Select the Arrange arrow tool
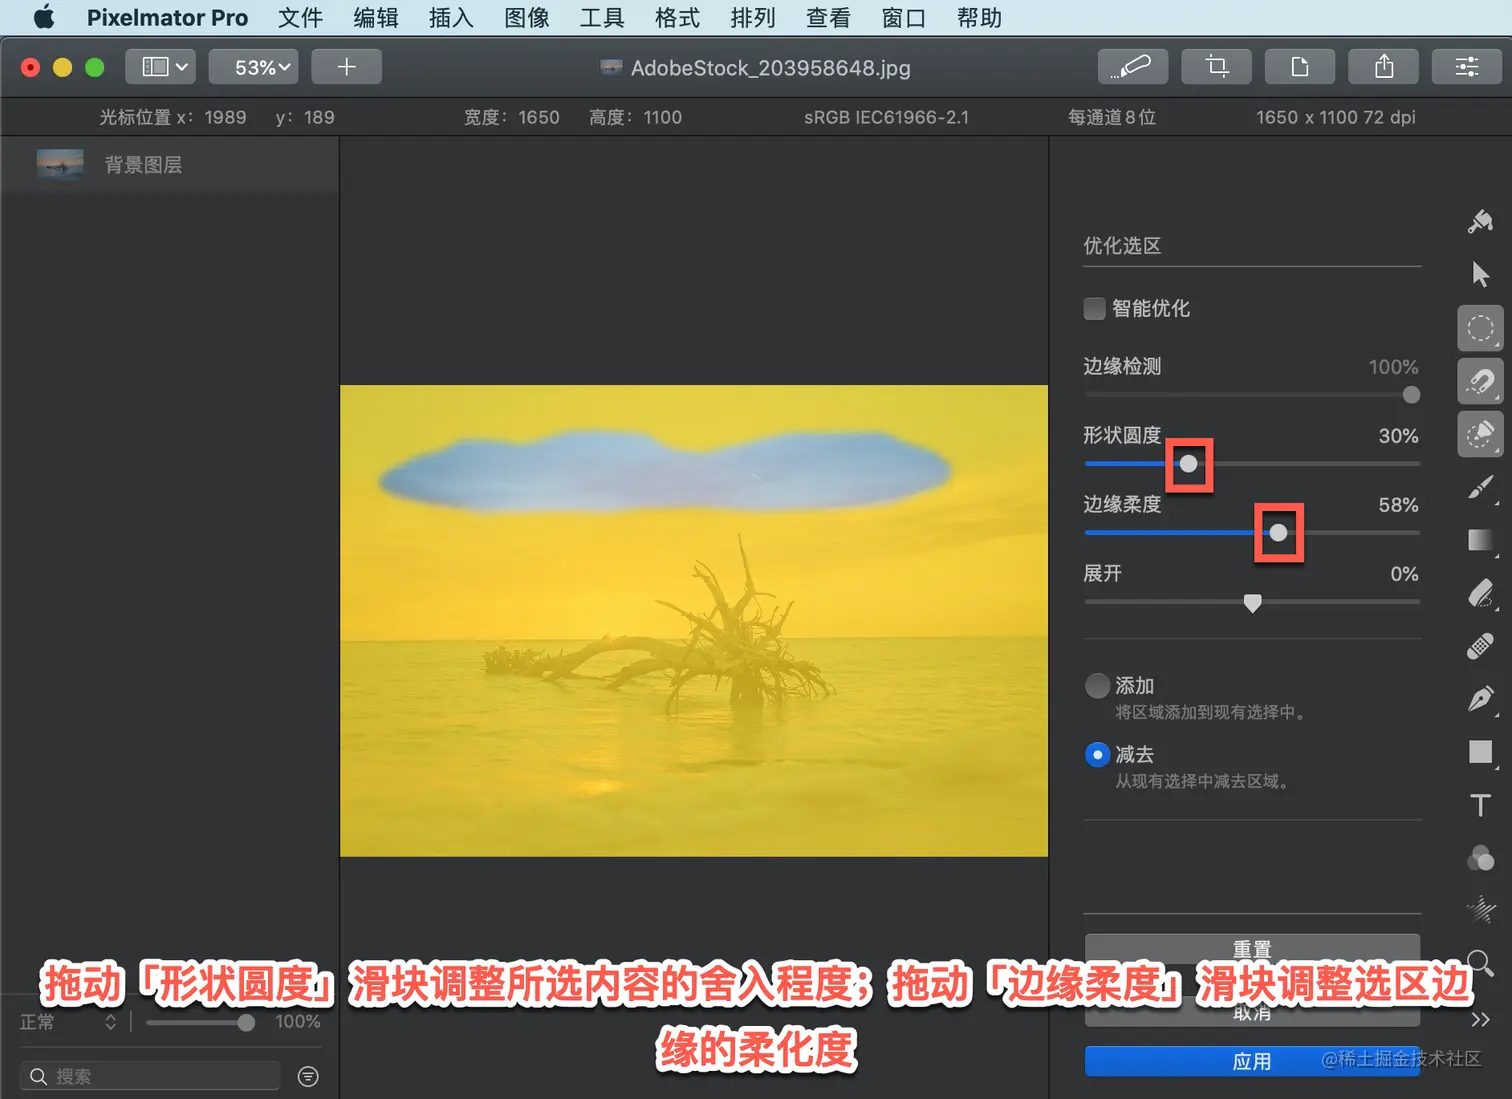 click(1480, 274)
